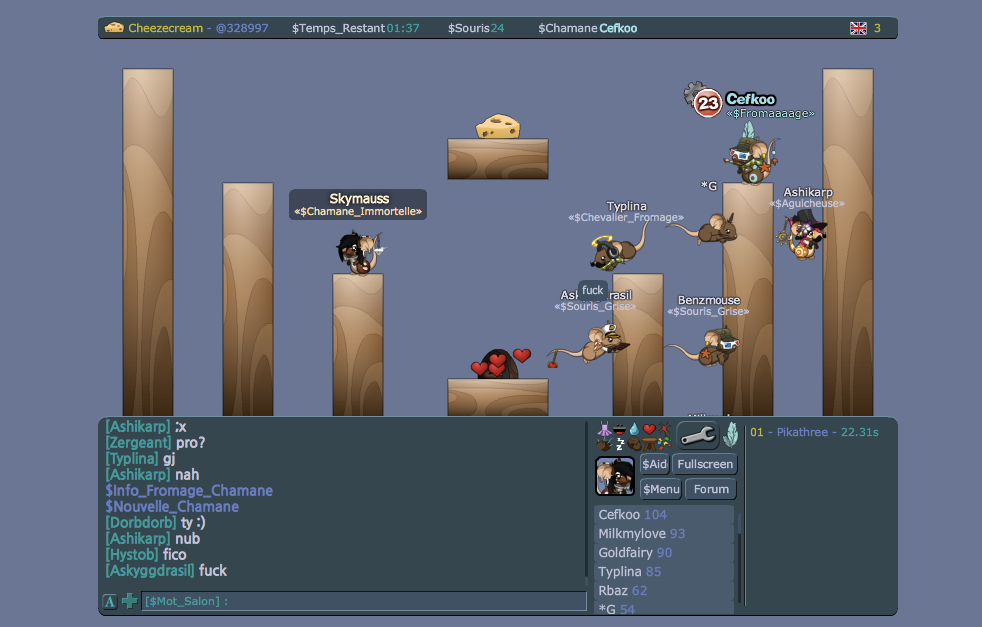Send the red heart kiss emote
Image resolution: width=982 pixels, height=627 pixels.
coord(649,429)
